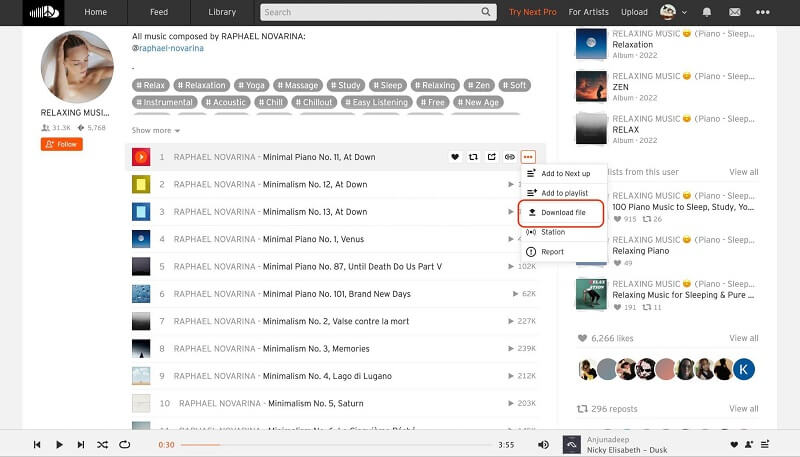Select the # Sleep tag
Screen dimensions: 800x457
[x=387, y=85]
